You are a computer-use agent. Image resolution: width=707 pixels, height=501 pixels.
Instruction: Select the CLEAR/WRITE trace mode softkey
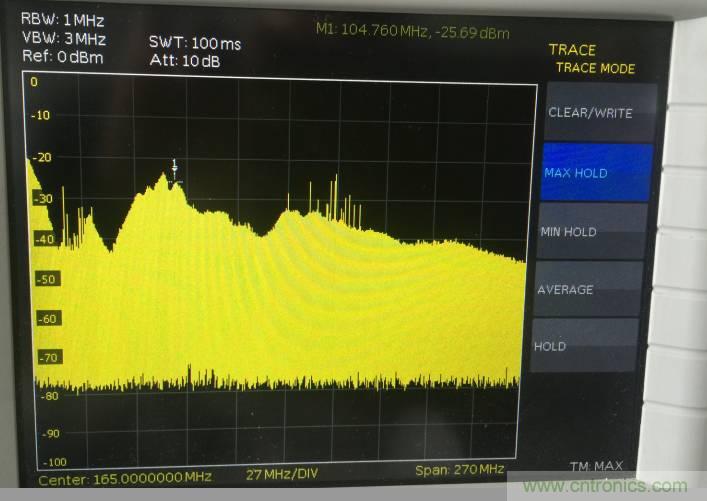click(x=590, y=113)
